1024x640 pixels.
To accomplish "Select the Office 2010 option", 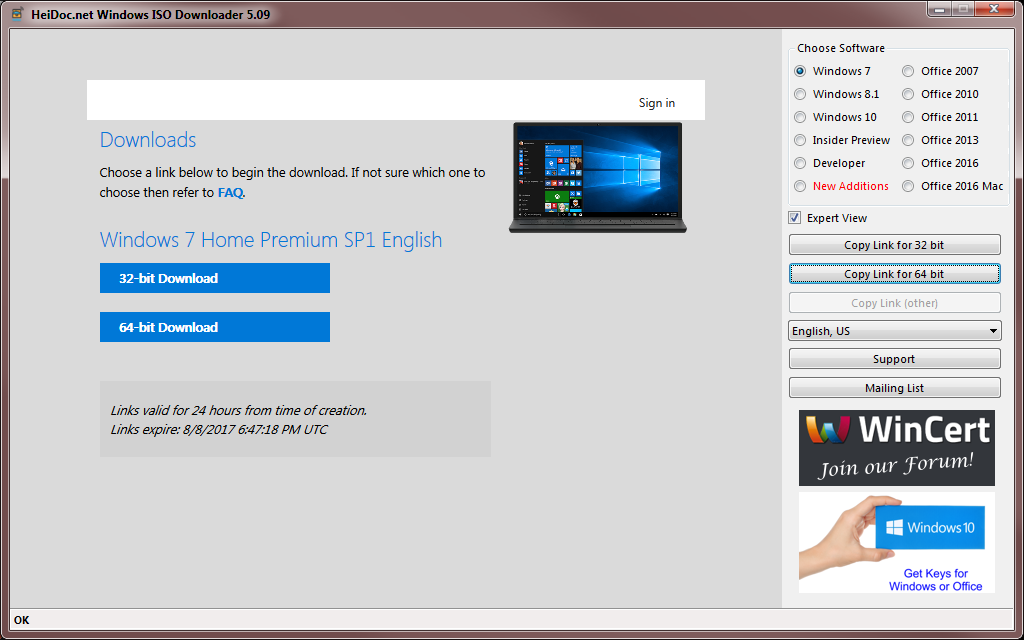I will (908, 94).
